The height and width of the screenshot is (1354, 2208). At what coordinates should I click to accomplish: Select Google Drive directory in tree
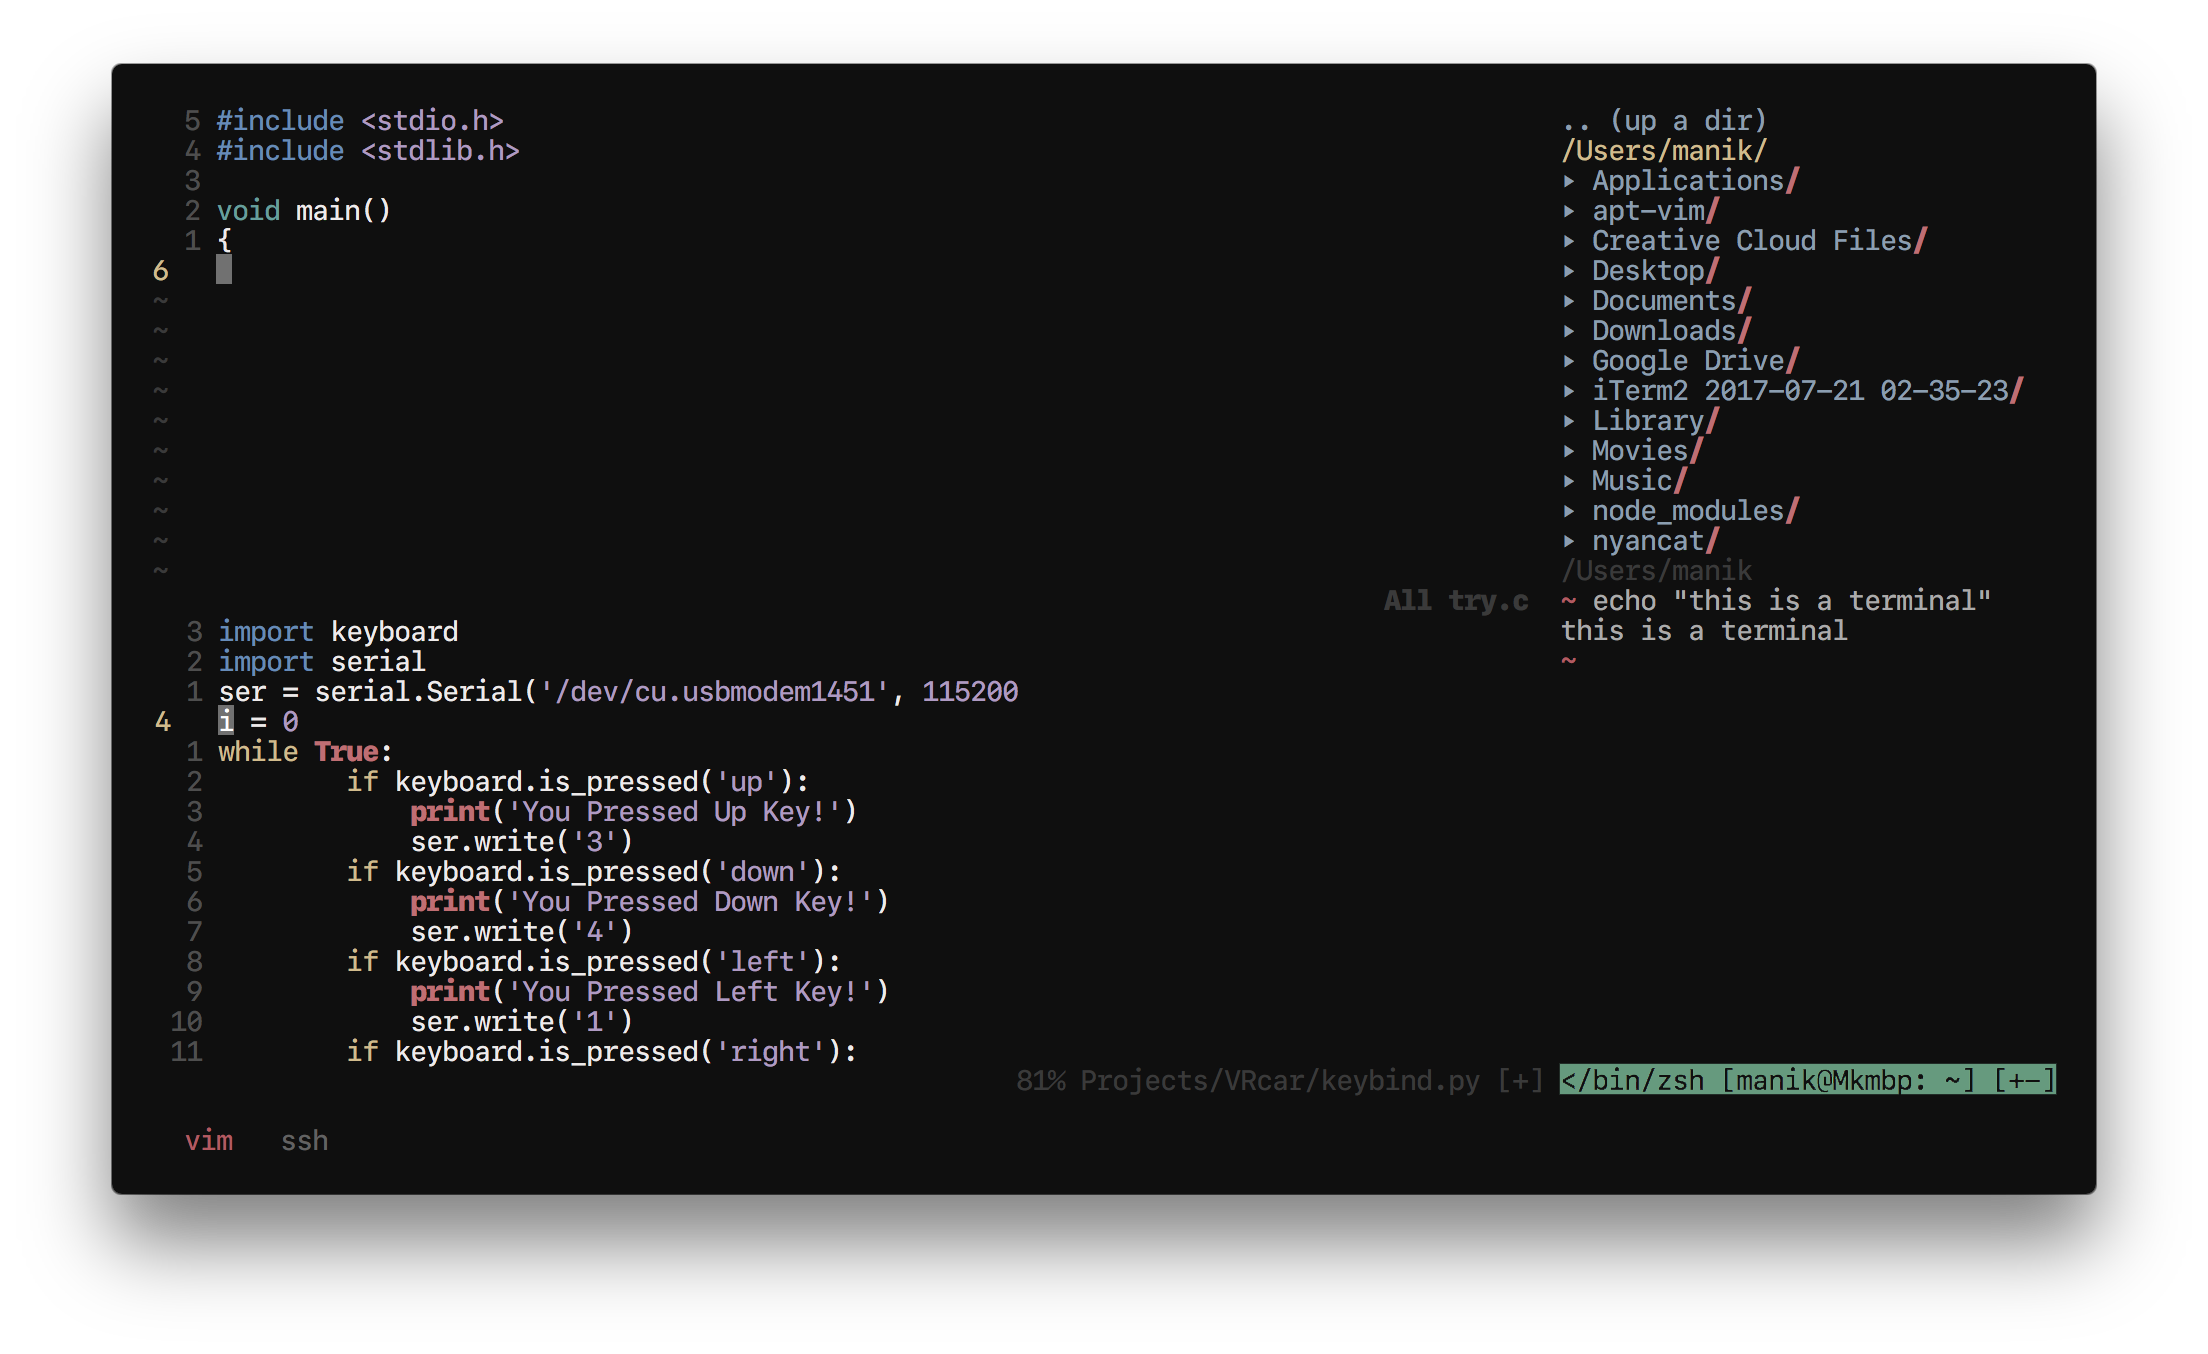point(1687,361)
